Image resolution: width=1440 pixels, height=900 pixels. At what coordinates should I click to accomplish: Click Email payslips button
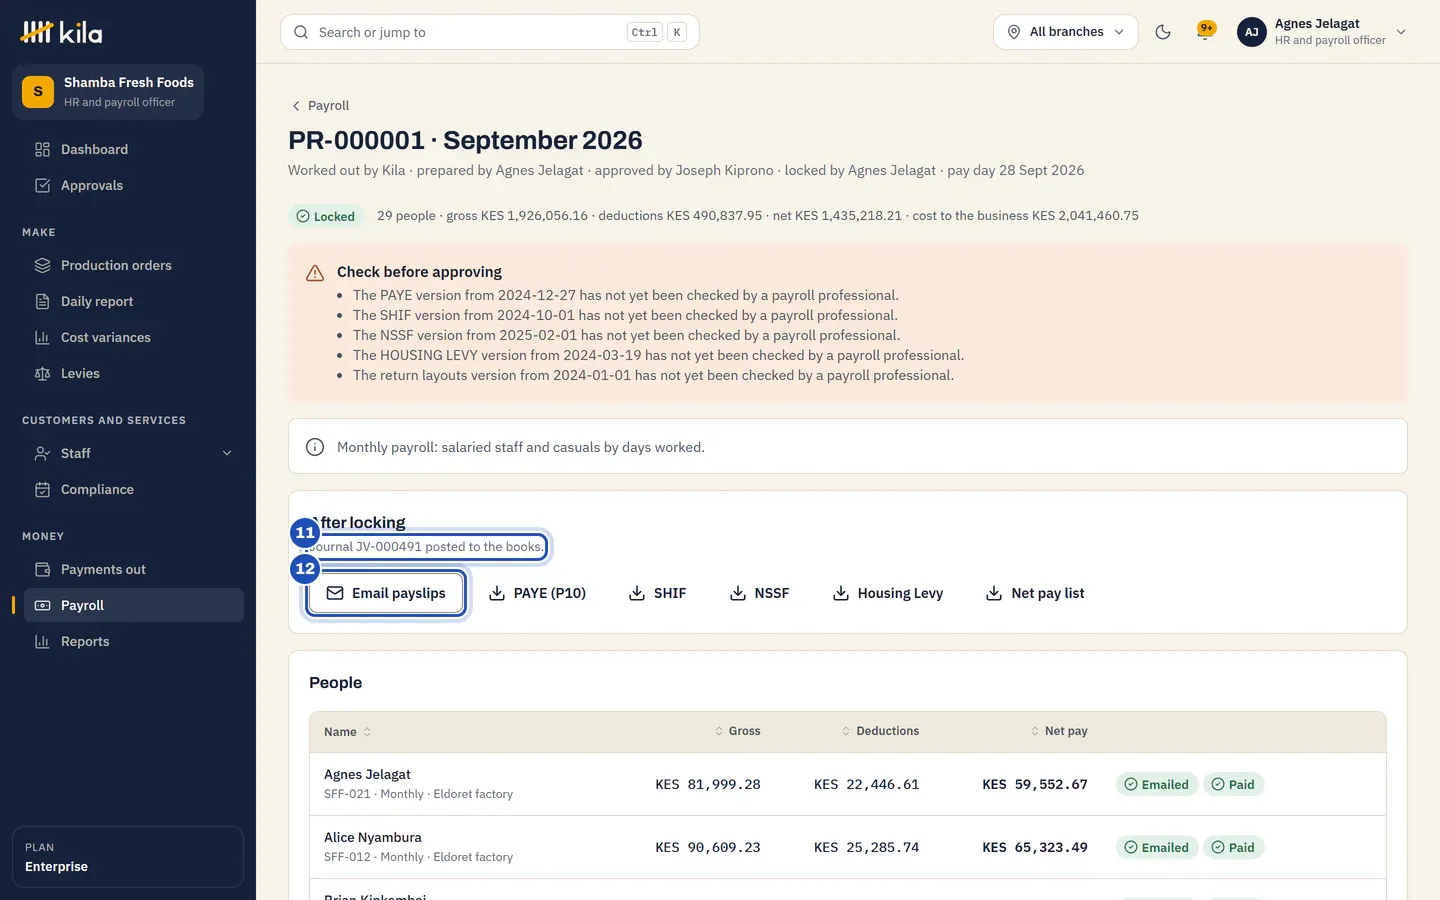pyautogui.click(x=386, y=593)
